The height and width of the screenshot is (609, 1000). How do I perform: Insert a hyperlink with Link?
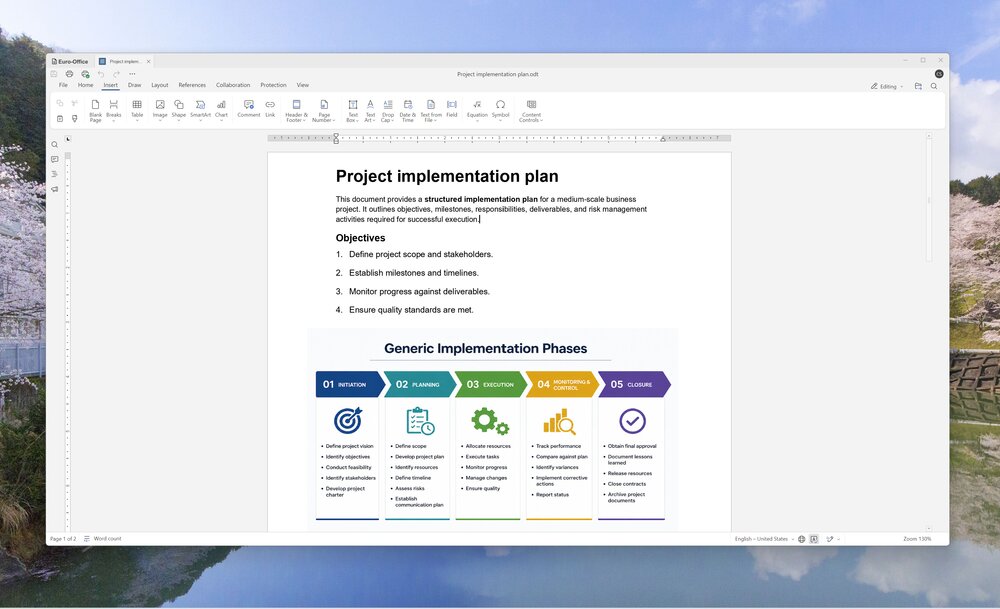(x=270, y=108)
